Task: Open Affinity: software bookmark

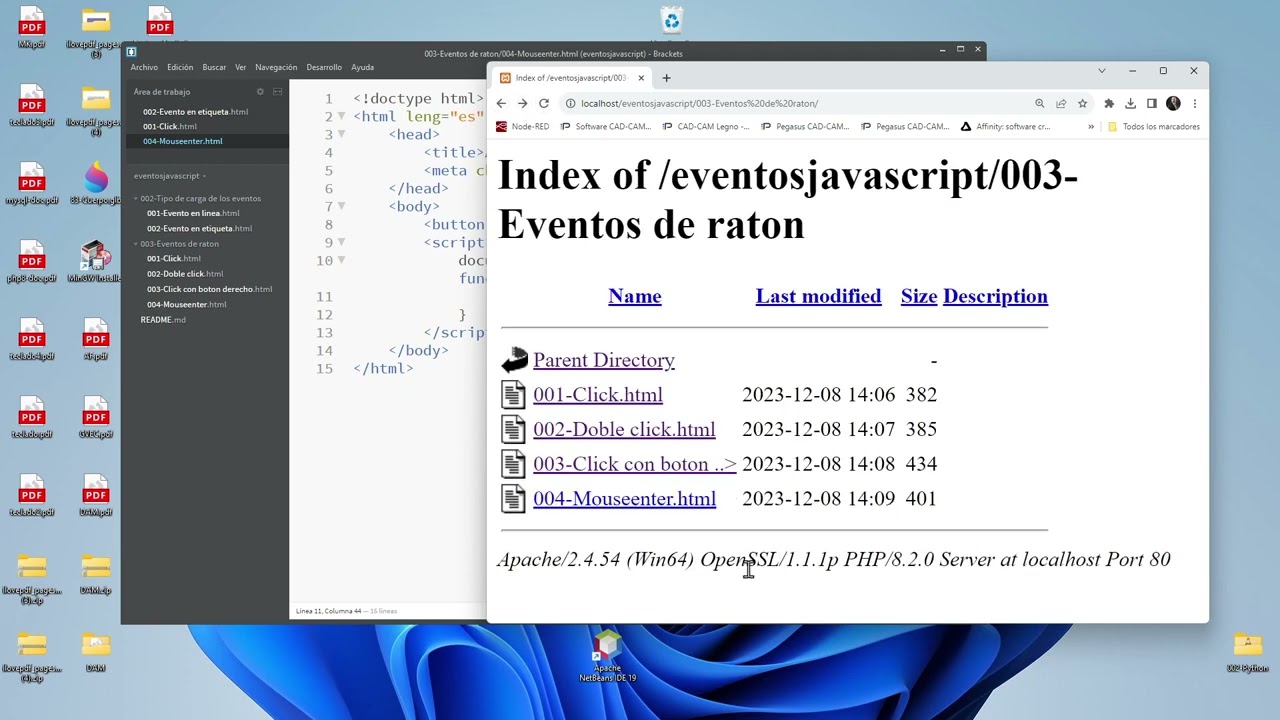Action: tap(1005, 127)
